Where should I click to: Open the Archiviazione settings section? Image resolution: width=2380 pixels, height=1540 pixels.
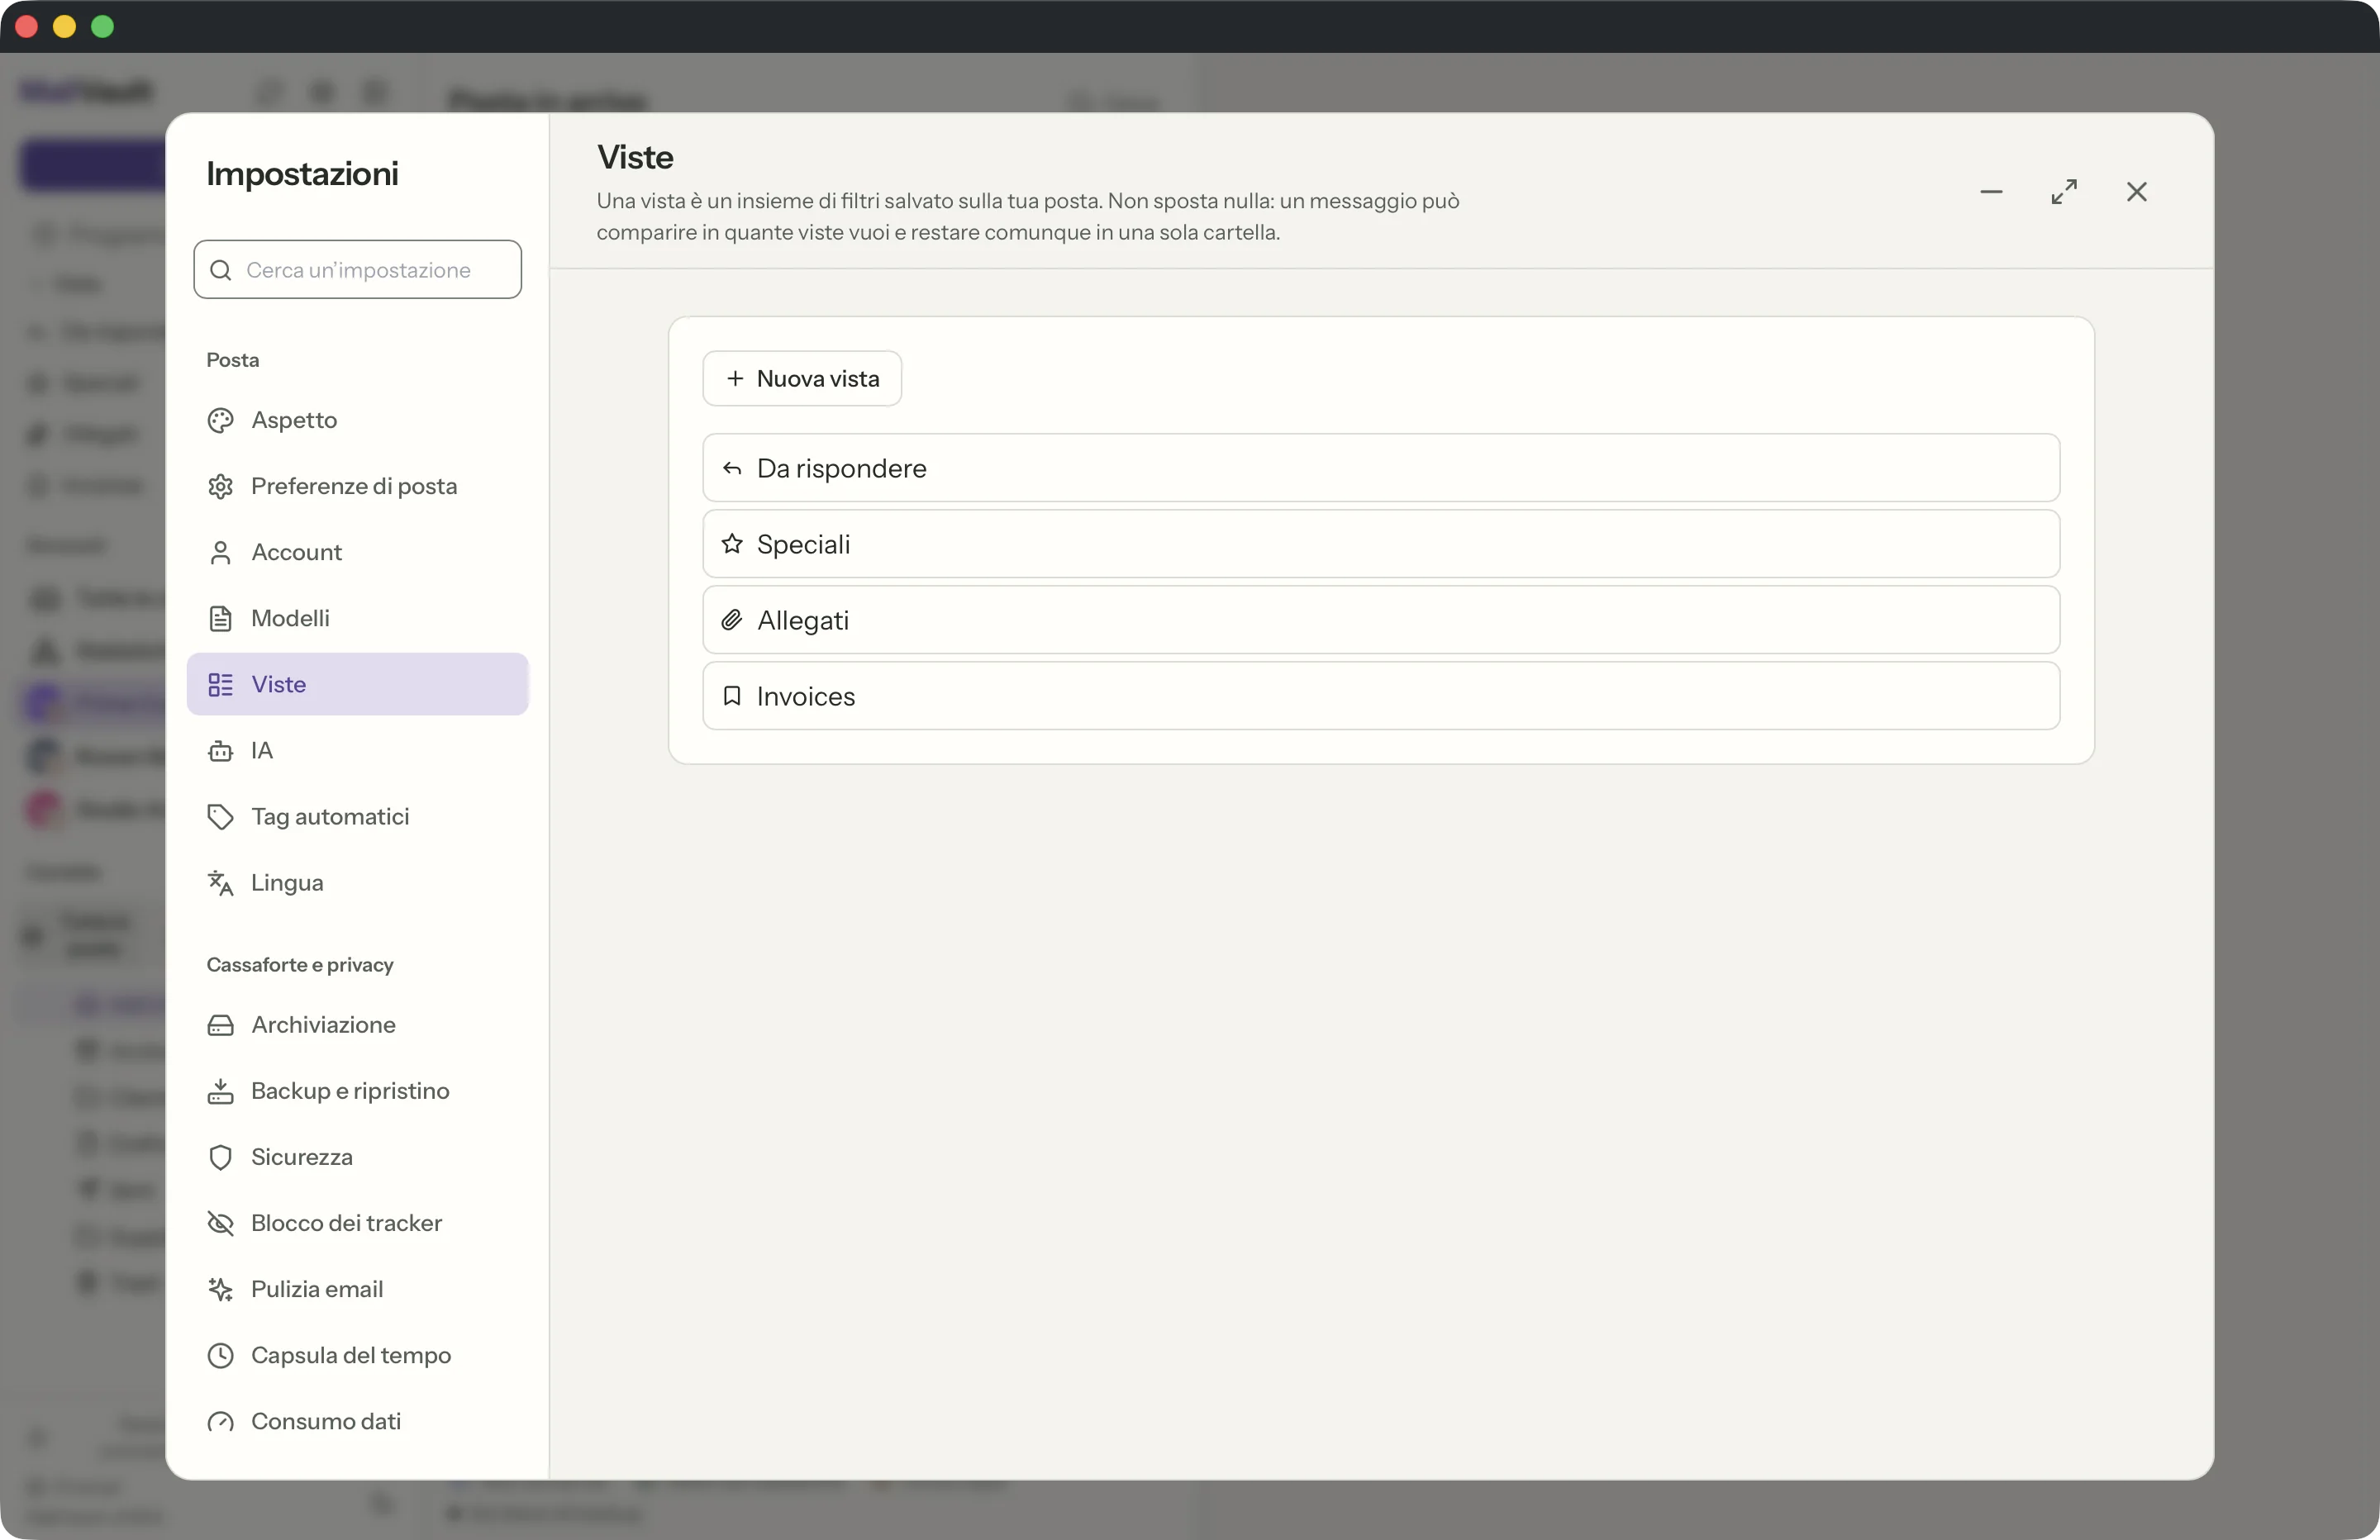(x=357, y=1024)
